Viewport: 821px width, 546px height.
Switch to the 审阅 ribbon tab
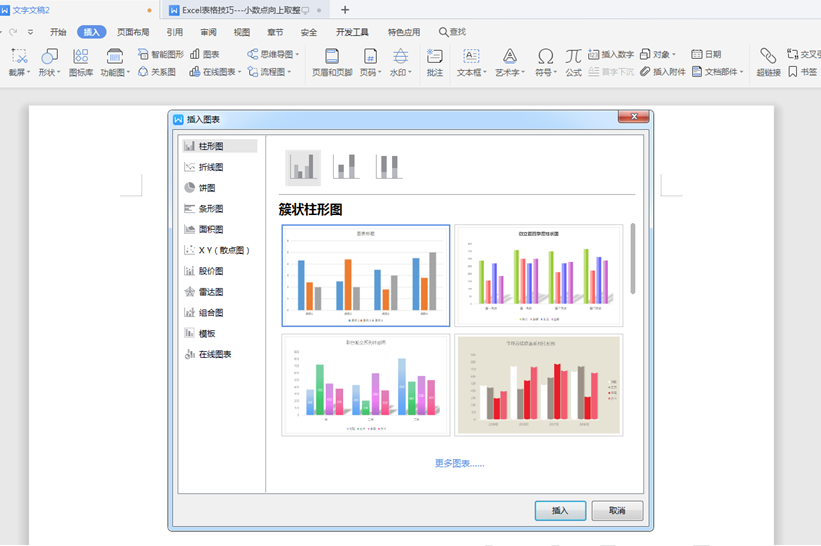(x=208, y=32)
